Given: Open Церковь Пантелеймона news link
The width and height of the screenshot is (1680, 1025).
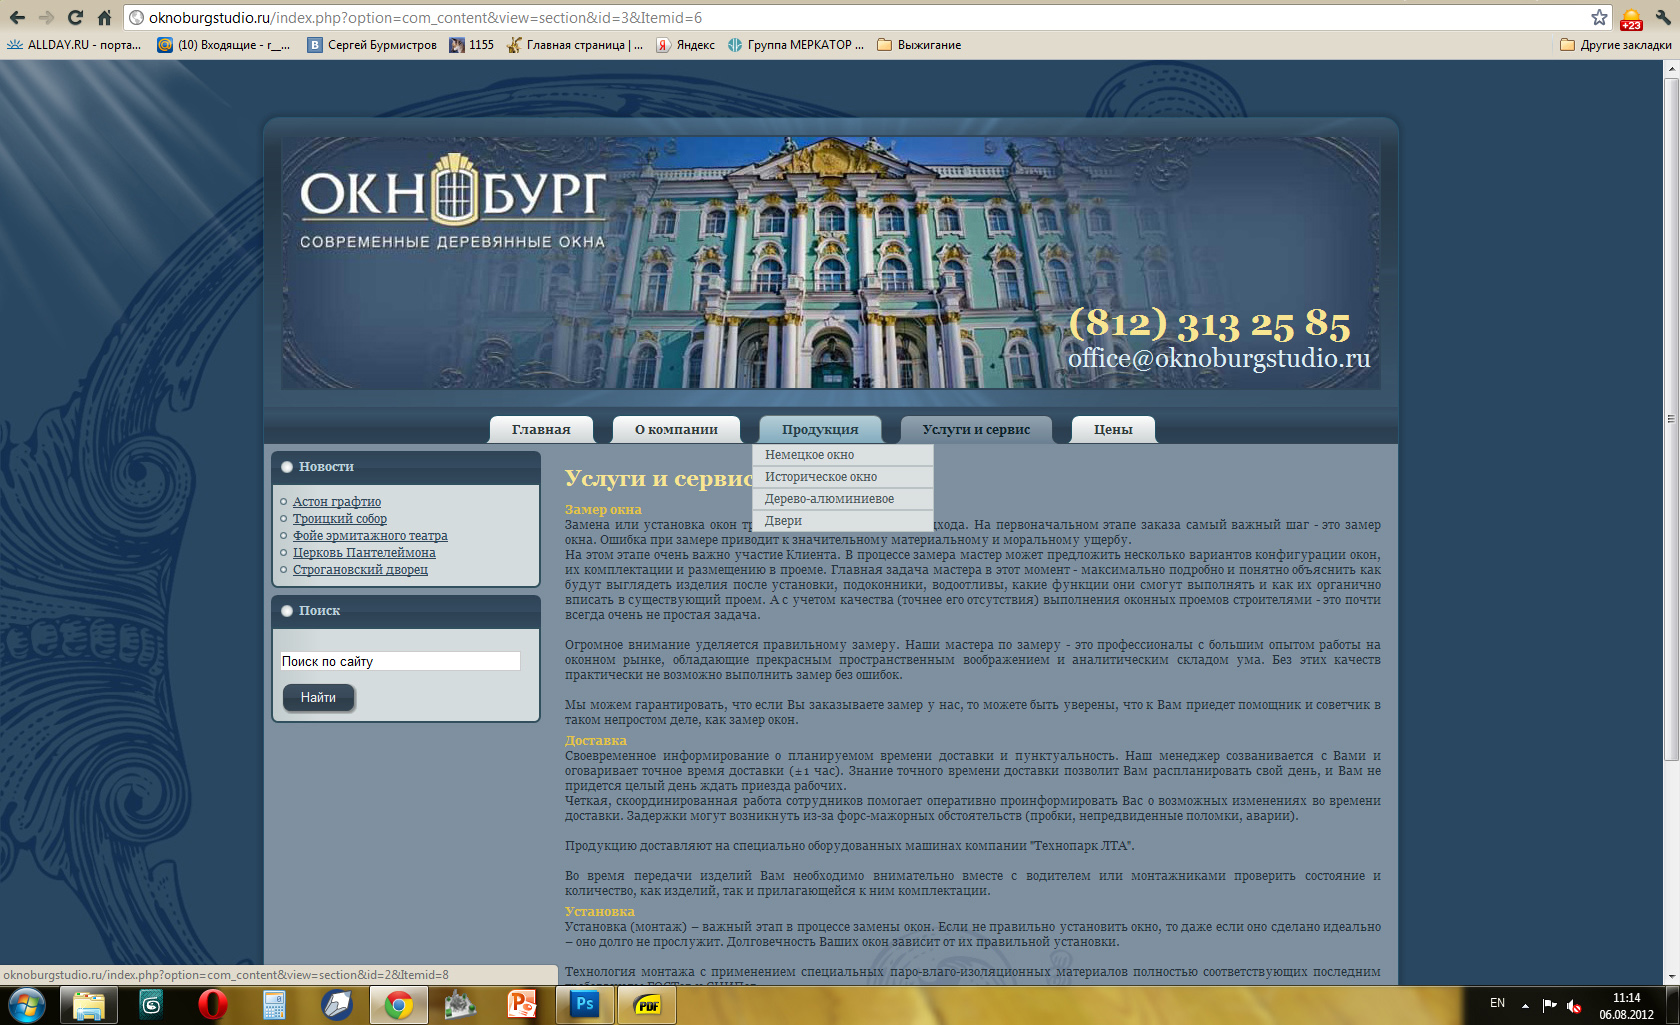Looking at the screenshot, I should click(x=364, y=553).
